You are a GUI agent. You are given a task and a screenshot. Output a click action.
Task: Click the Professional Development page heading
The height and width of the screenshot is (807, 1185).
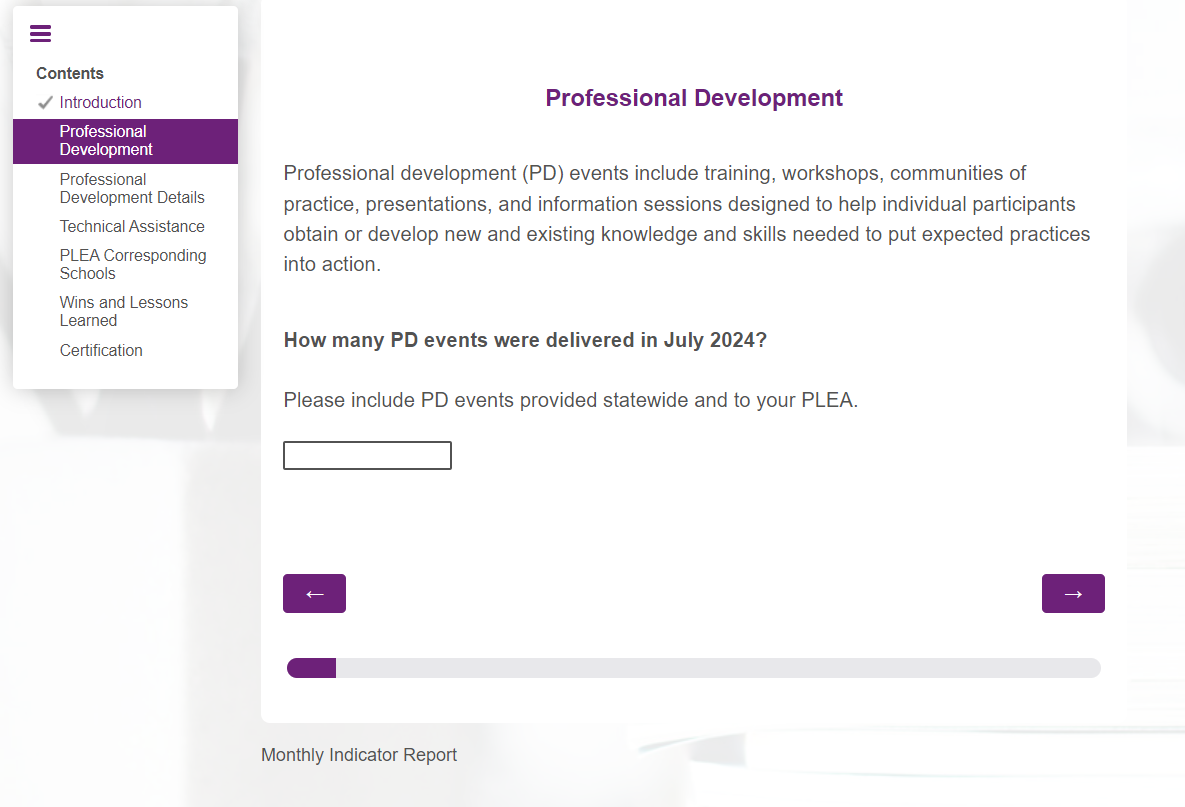694,98
